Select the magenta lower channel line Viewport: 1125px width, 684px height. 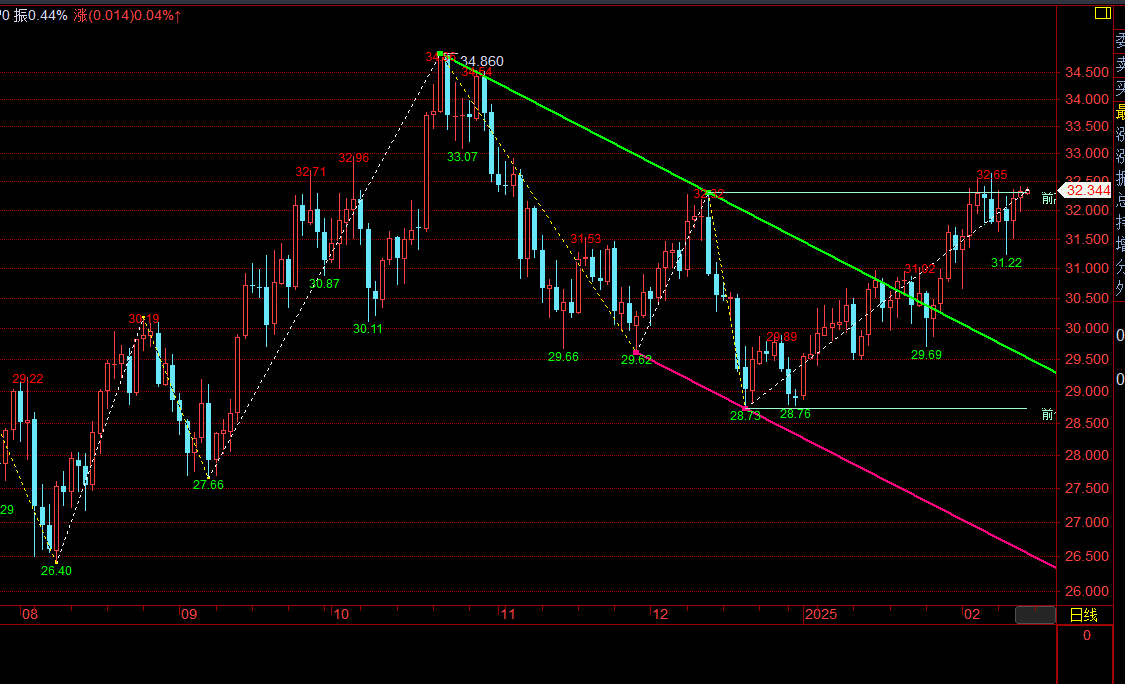pos(900,490)
